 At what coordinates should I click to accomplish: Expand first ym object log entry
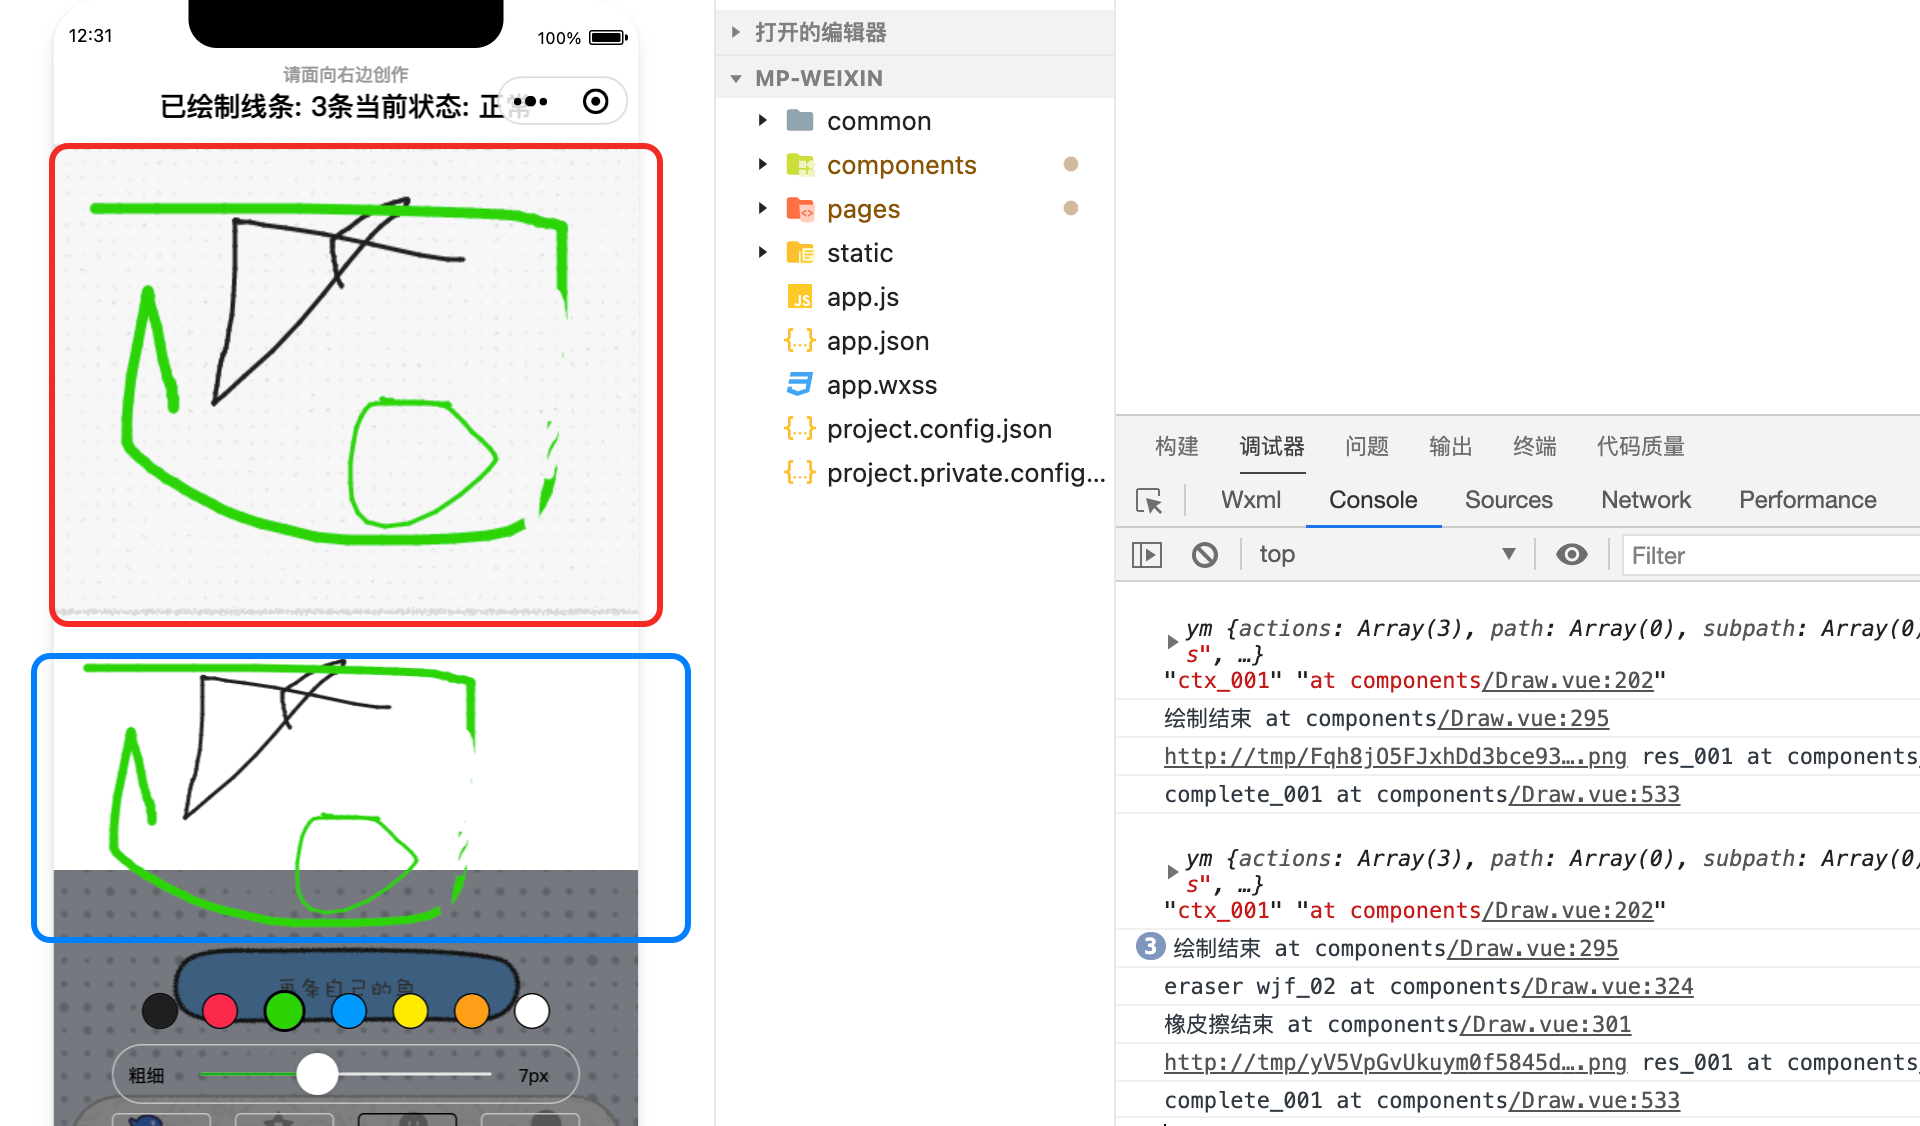coord(1172,641)
